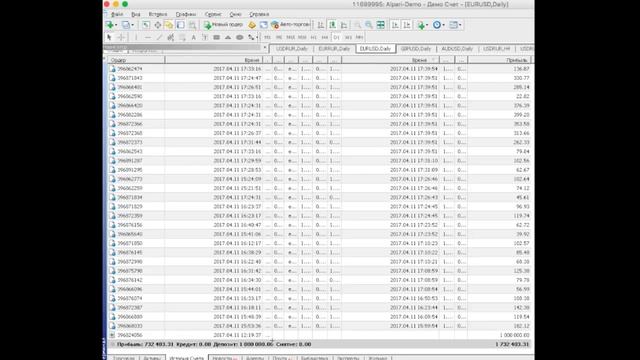Close the Navigator panel with the x
The image size is (640, 360).
click(264, 48)
